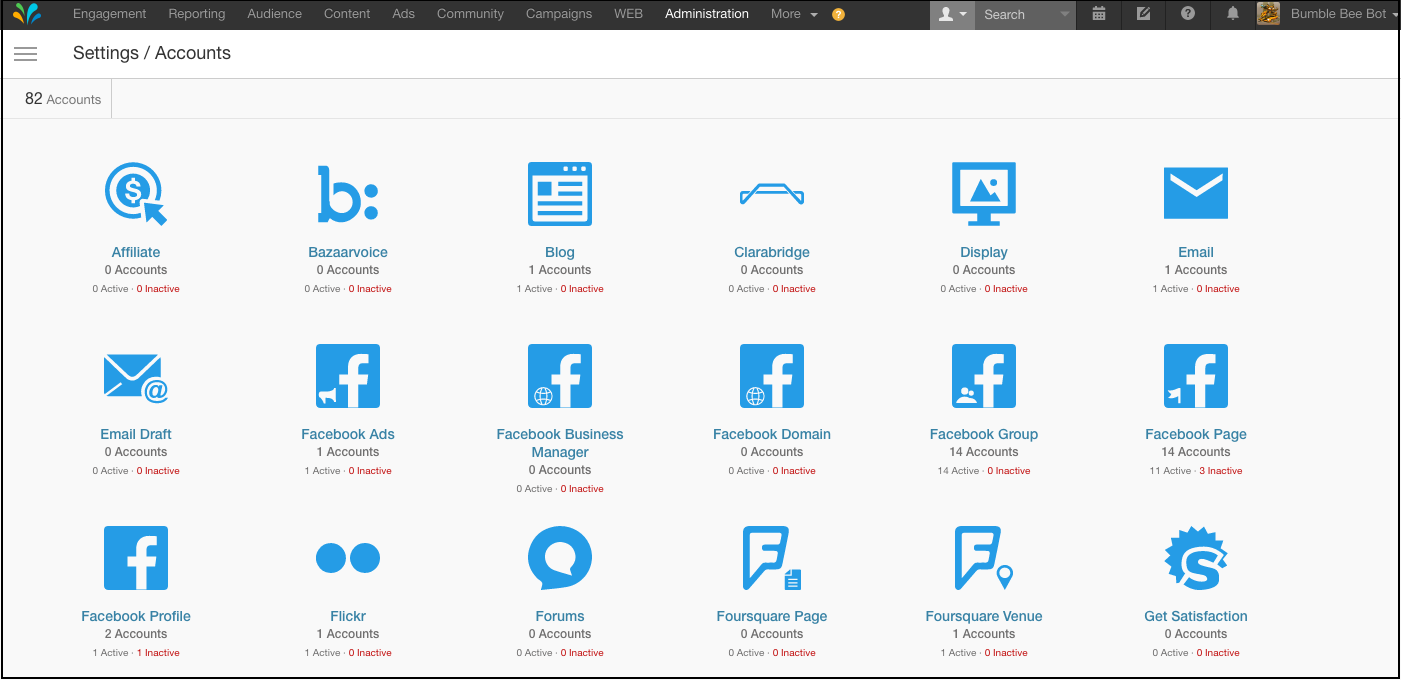Switch to the Audience menu
Viewport: 1401px width, 680px height.
(275, 14)
